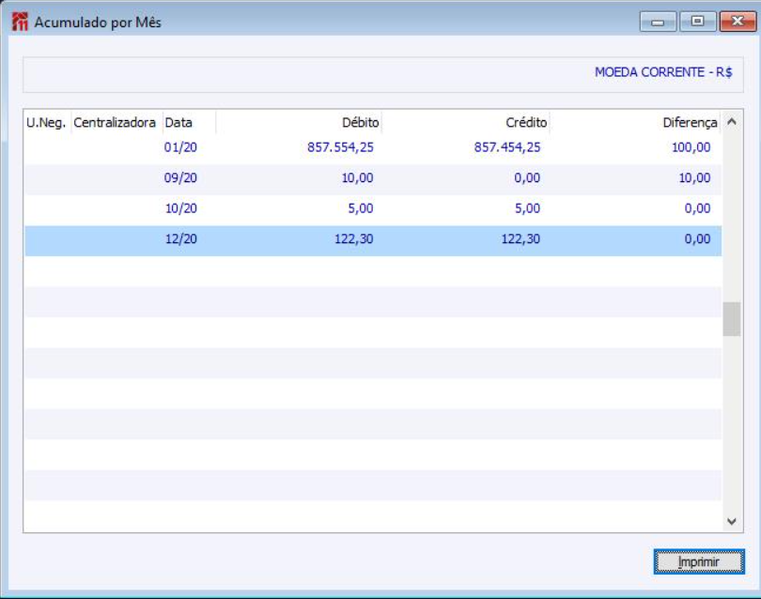Select the highlighted 12/20 row
The height and width of the screenshot is (599, 761).
click(373, 240)
